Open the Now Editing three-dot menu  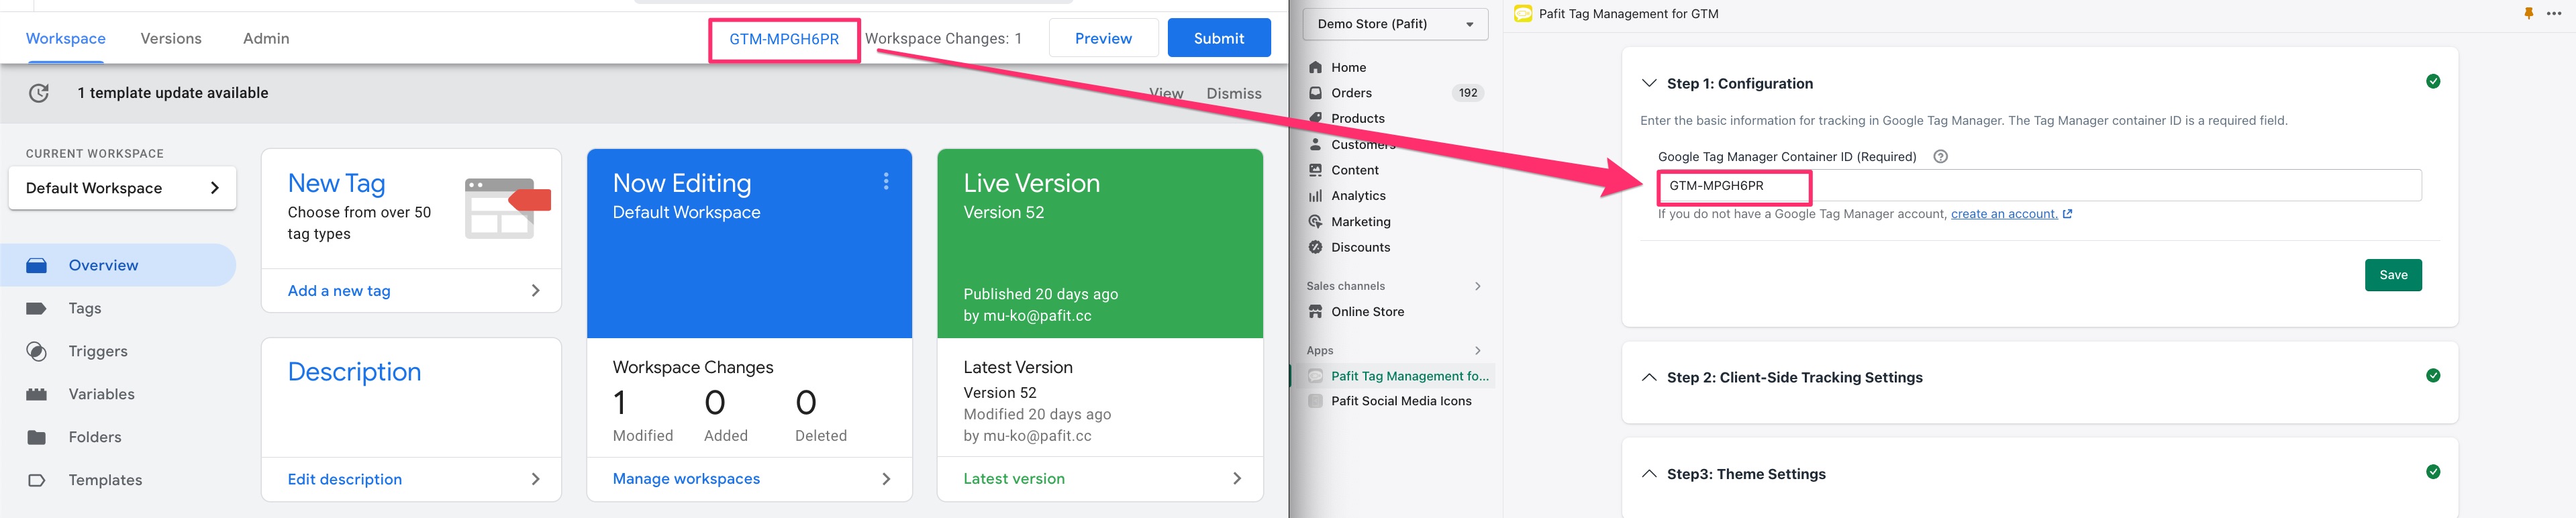tap(886, 181)
